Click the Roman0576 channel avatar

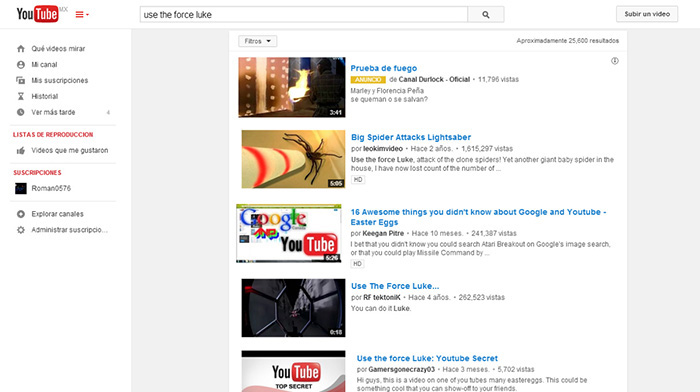pyautogui.click(x=21, y=188)
